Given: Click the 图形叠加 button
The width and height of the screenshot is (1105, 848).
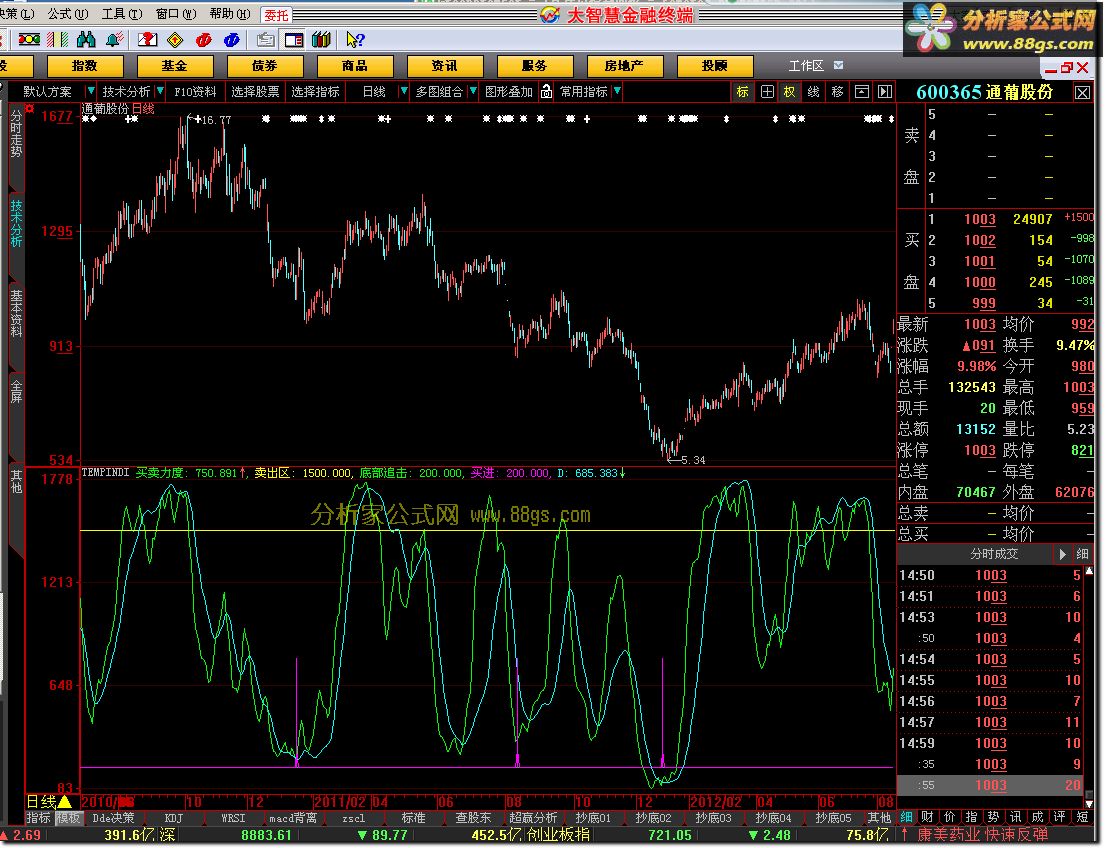Looking at the screenshot, I should point(509,92).
